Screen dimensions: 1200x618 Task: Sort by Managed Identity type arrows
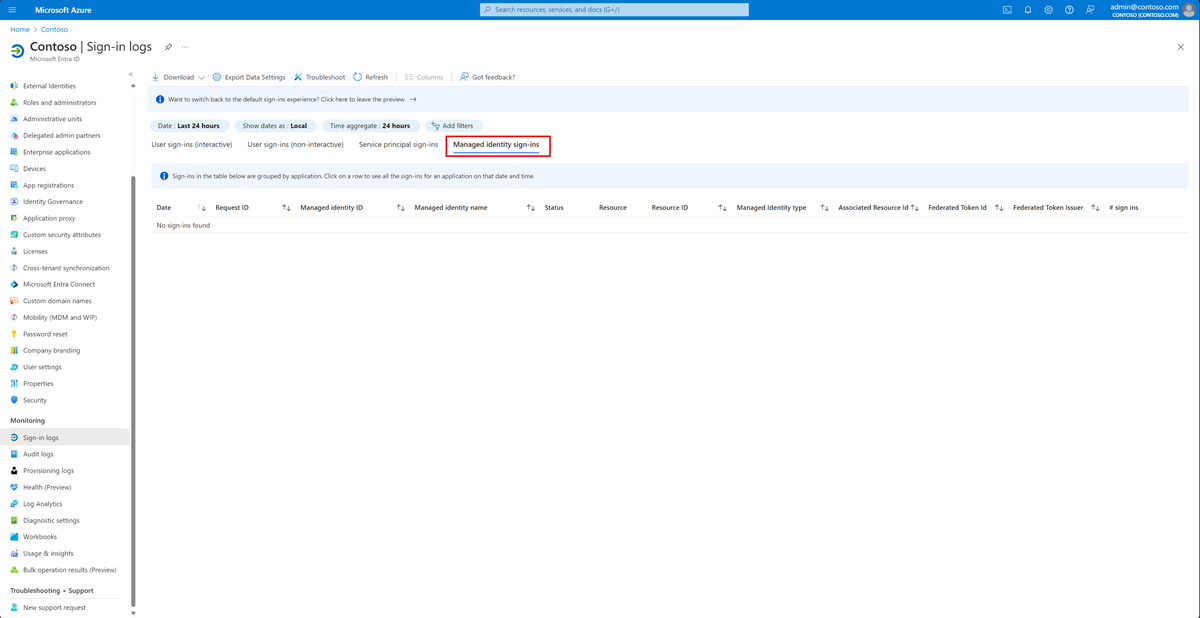[x=824, y=208]
